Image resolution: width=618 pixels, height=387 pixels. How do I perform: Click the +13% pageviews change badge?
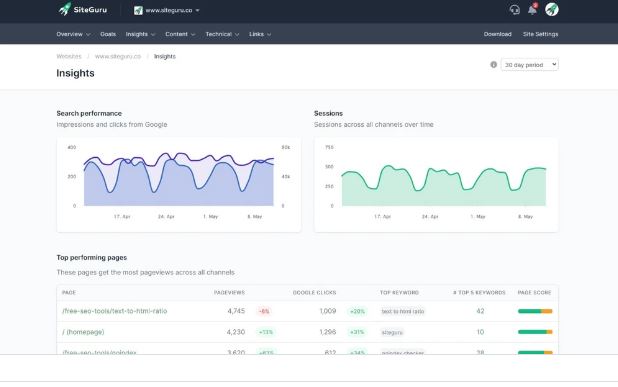click(x=266, y=332)
